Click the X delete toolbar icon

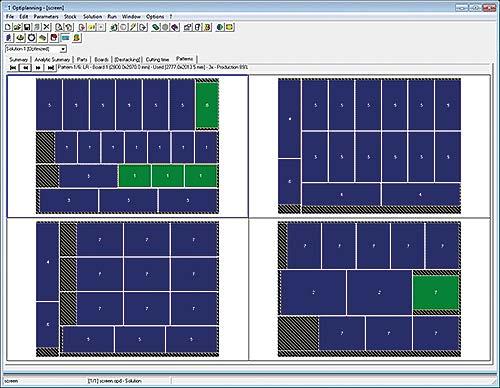[47, 27]
